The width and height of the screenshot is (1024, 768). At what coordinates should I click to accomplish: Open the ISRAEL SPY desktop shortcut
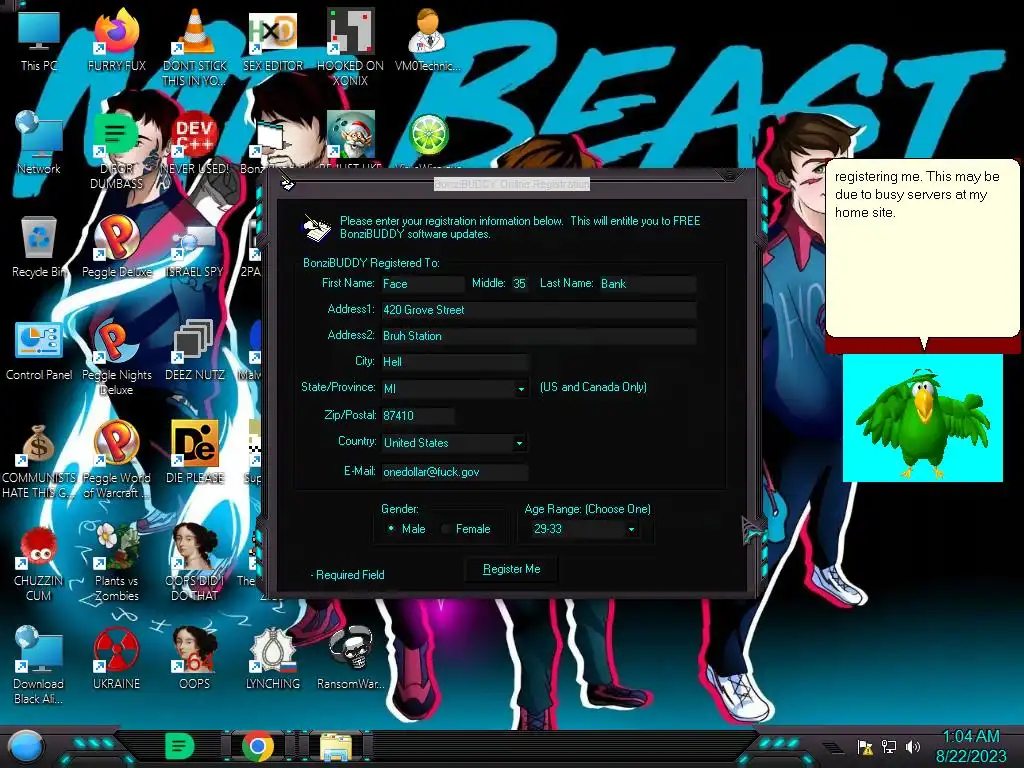pos(195,246)
